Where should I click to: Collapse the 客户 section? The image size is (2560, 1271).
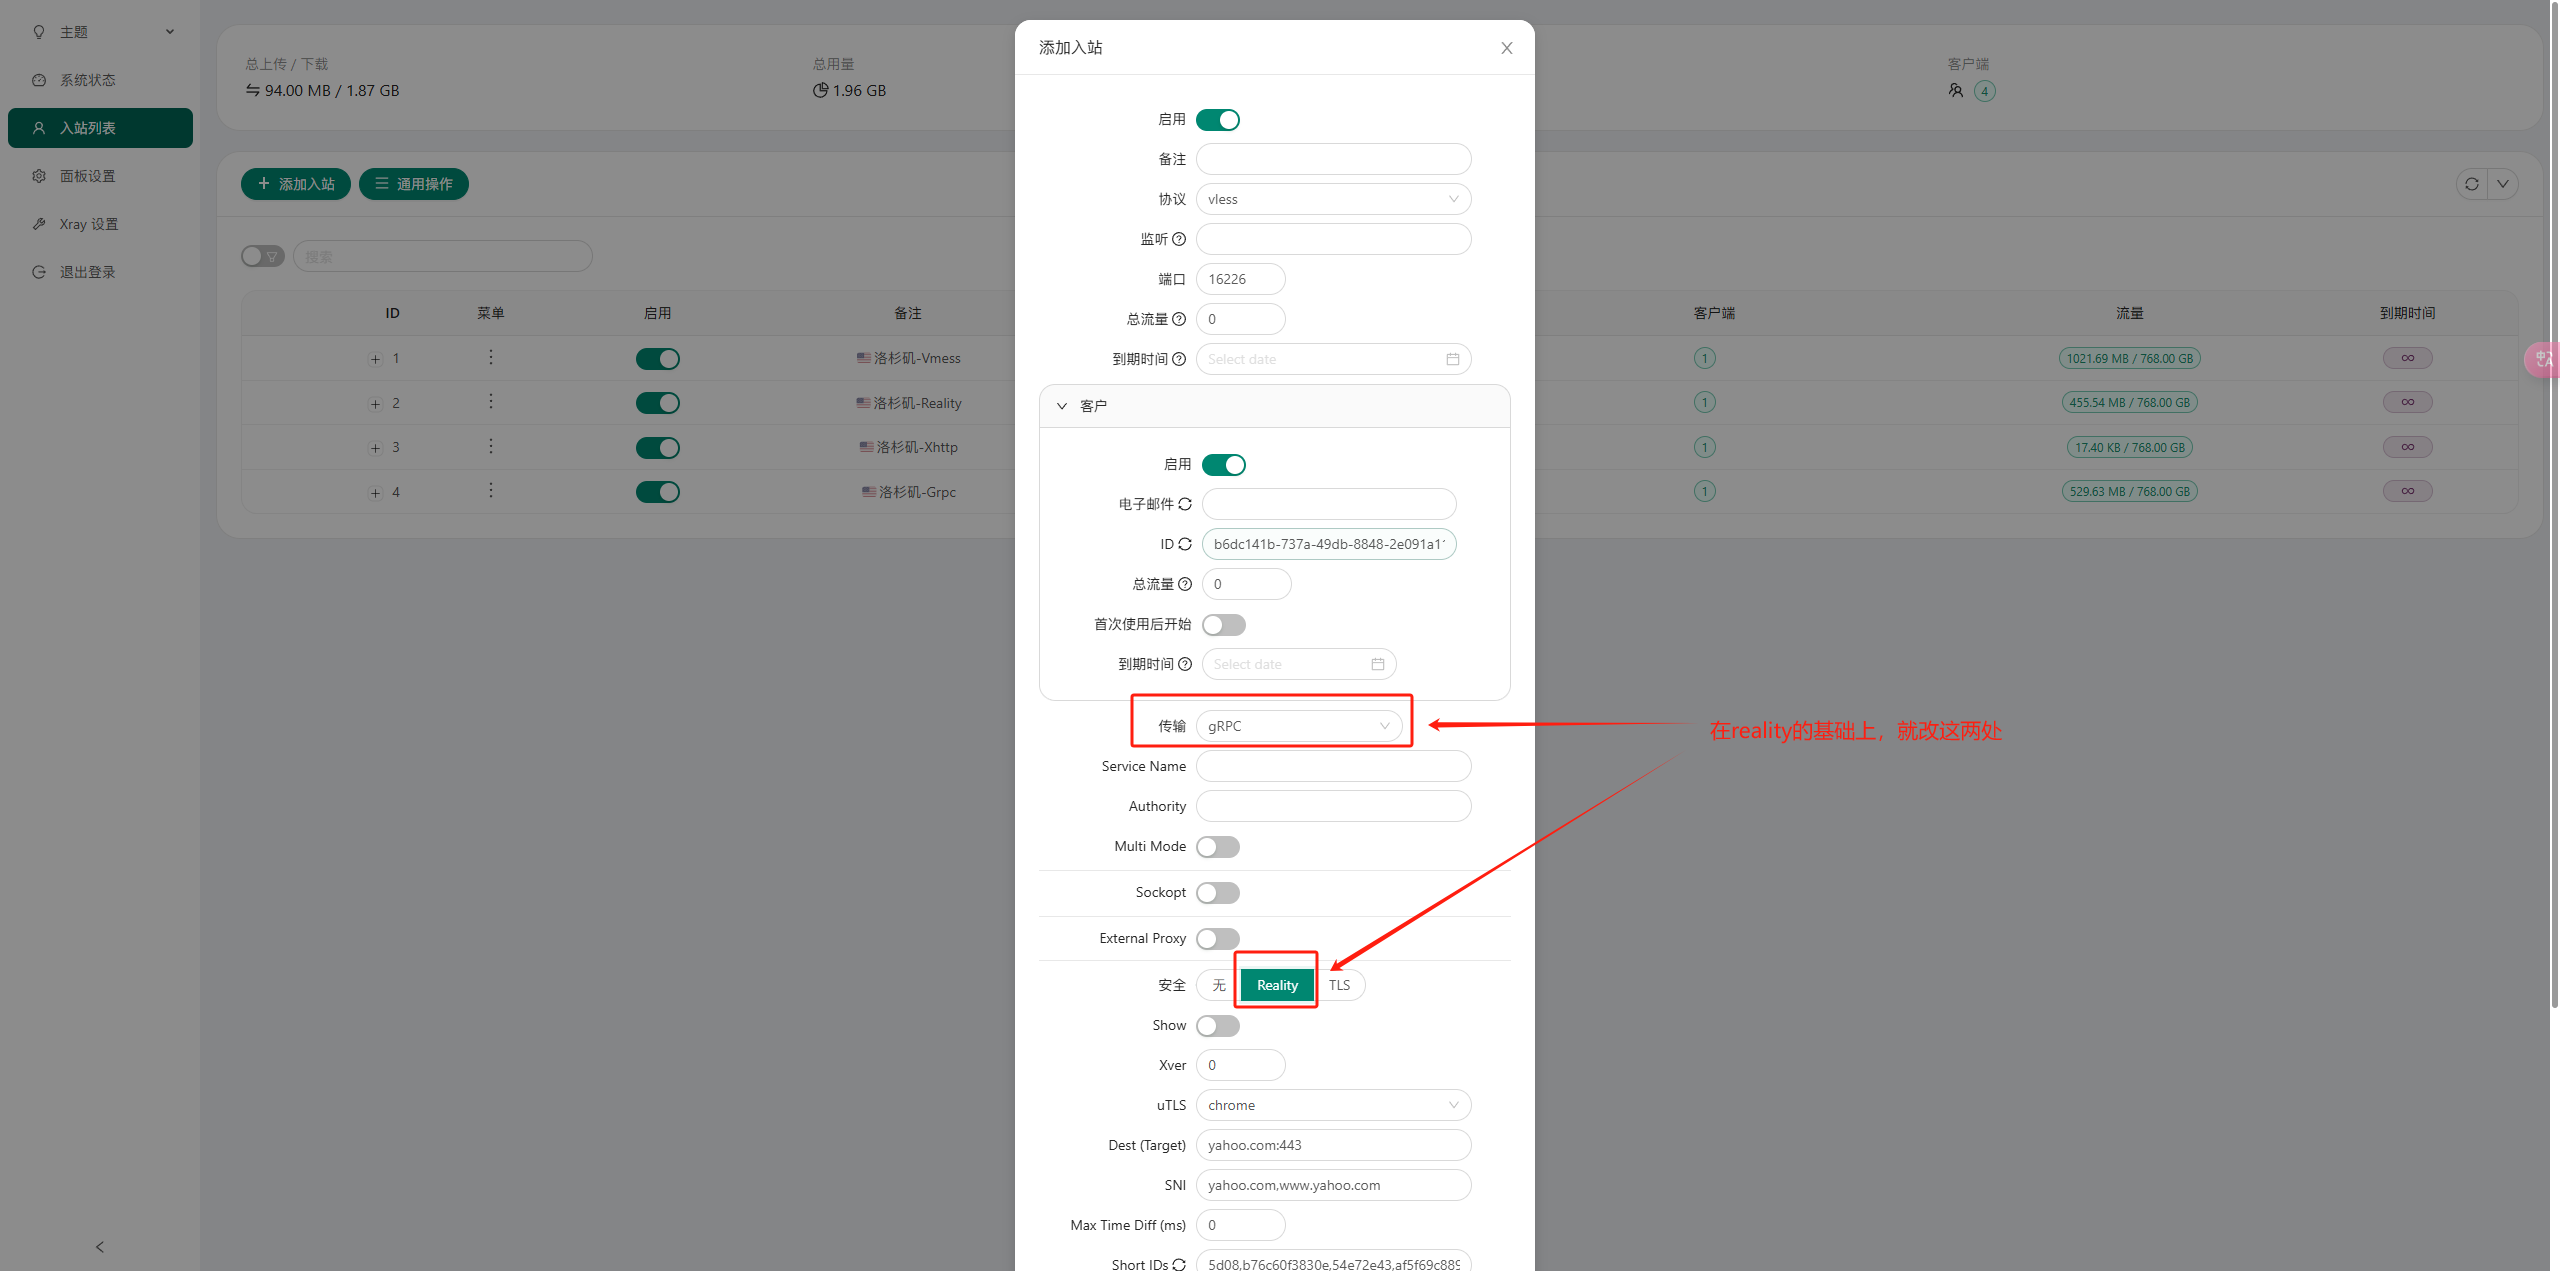pyautogui.click(x=1062, y=406)
